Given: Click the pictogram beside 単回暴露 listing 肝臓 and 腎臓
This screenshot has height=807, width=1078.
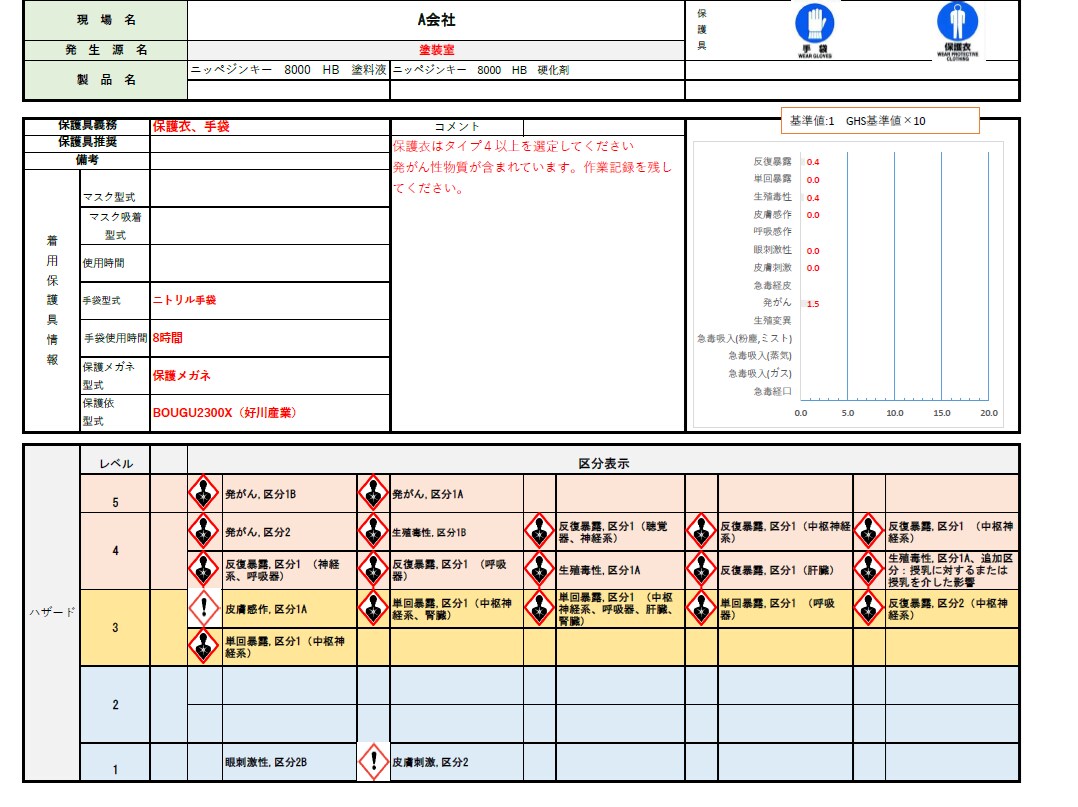Looking at the screenshot, I should tap(540, 608).
